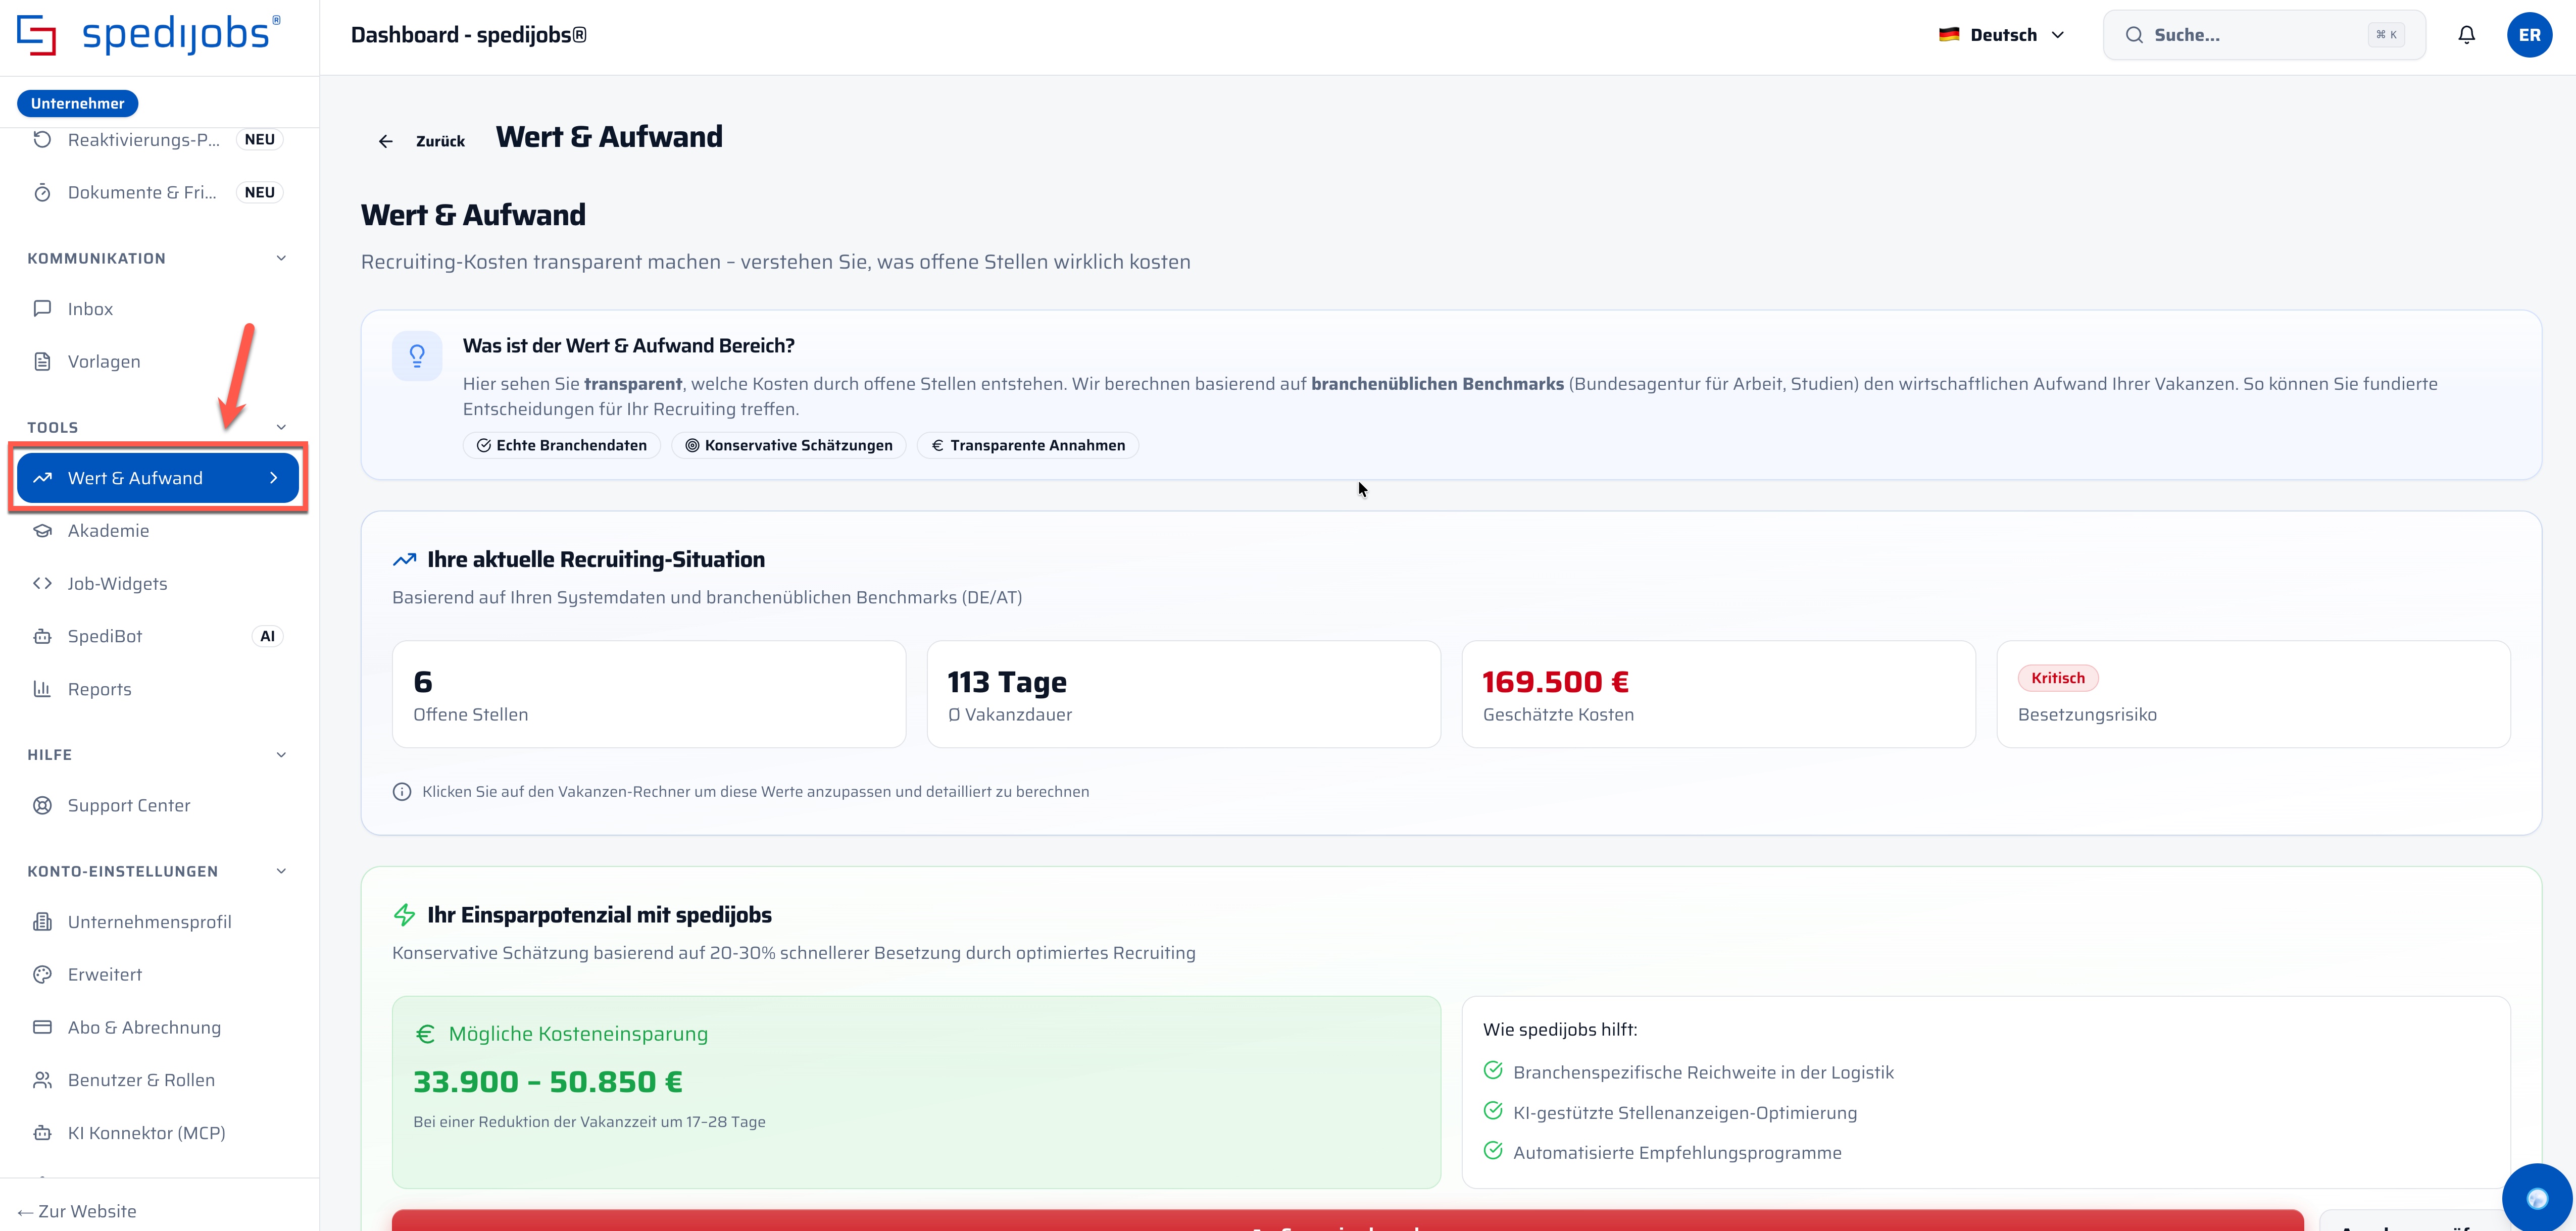The height and width of the screenshot is (1231, 2576).
Task: Click the spedijobs logo
Action: click(x=148, y=35)
